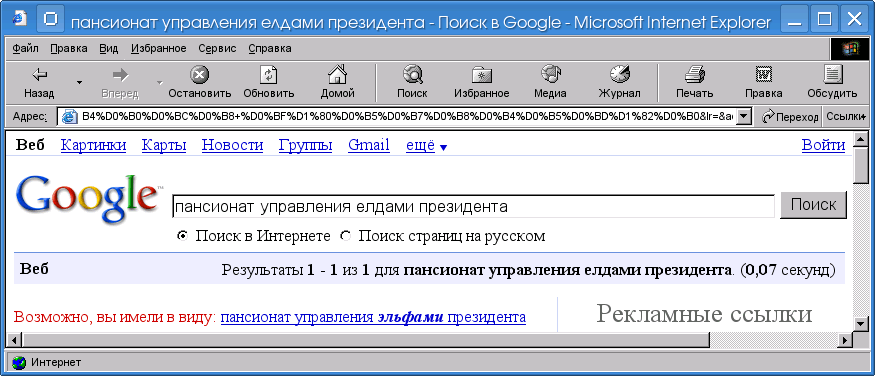Stop loading with Остановить
Screen dimensions: 875x376
pyautogui.click(x=200, y=83)
